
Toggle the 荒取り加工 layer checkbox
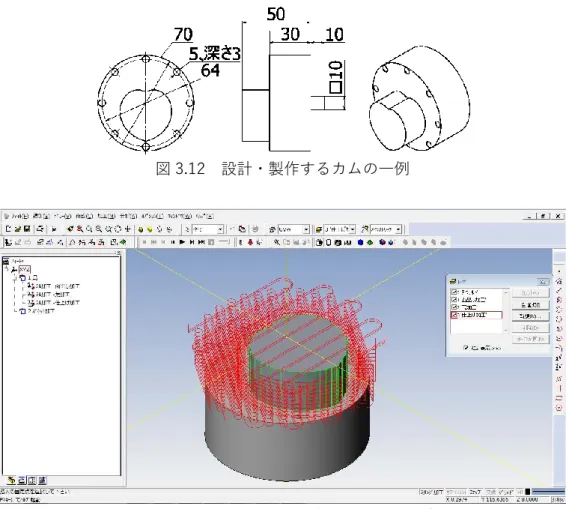454,300
